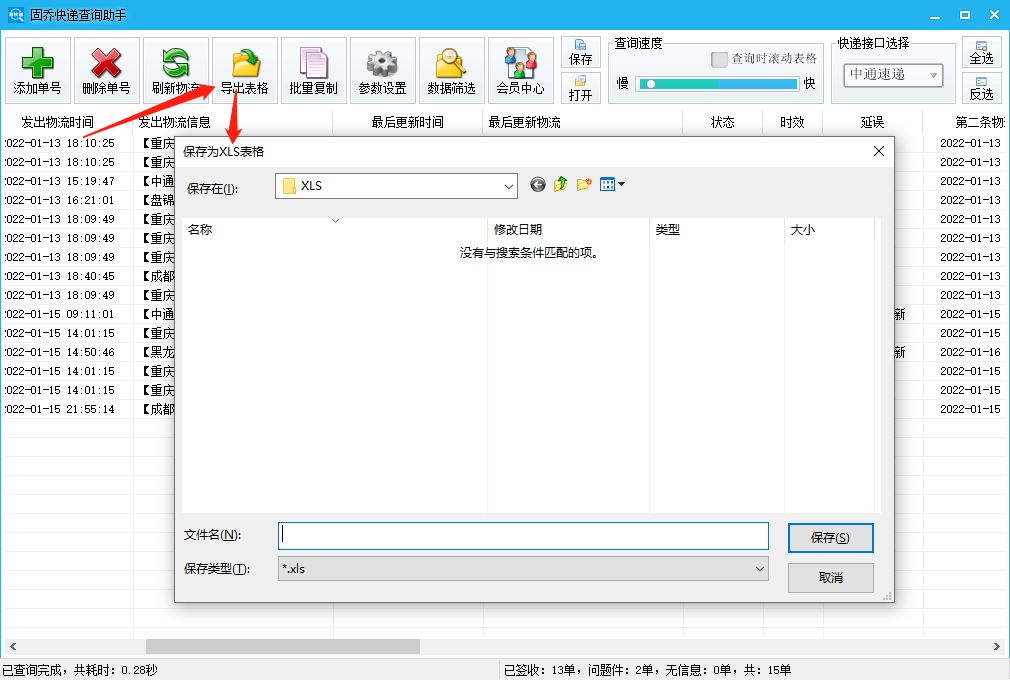Image resolution: width=1010 pixels, height=680 pixels.
Task: Minimize the 固乔快递查询助手 window
Action: coord(935,15)
